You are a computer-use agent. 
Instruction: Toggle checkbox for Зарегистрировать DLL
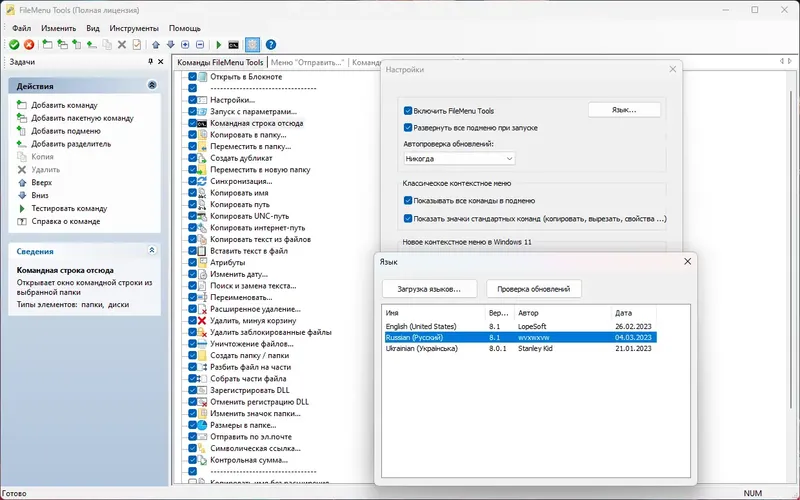coord(192,390)
